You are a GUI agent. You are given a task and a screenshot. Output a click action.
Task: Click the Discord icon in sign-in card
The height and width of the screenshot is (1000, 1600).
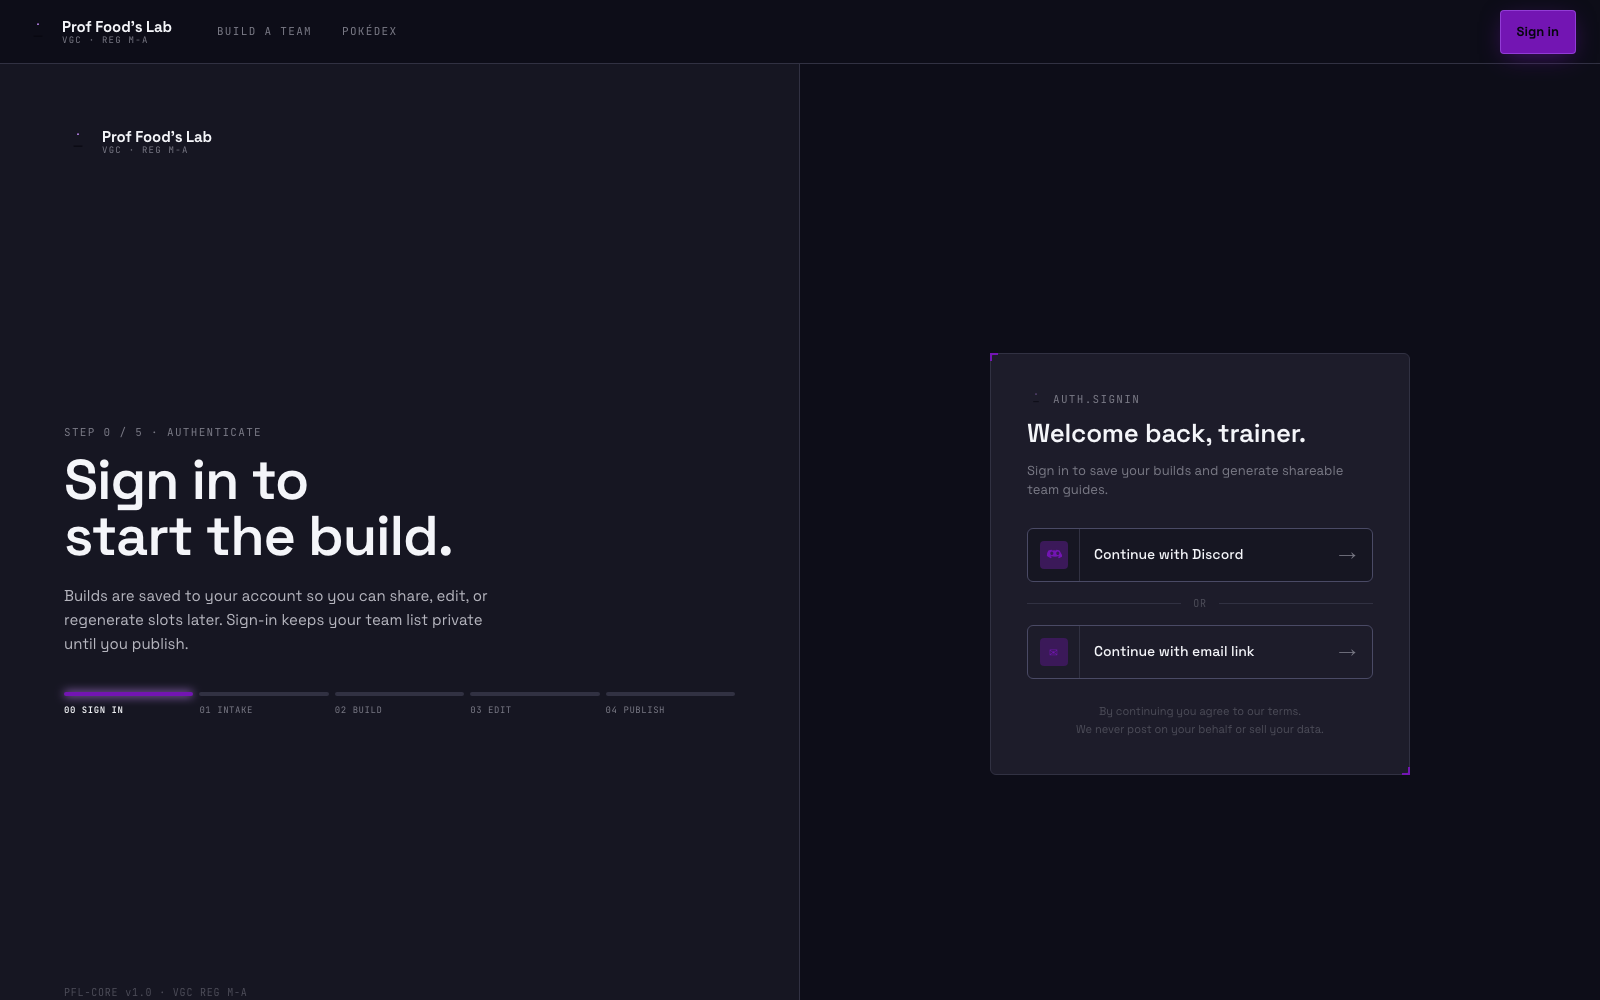(1054, 555)
